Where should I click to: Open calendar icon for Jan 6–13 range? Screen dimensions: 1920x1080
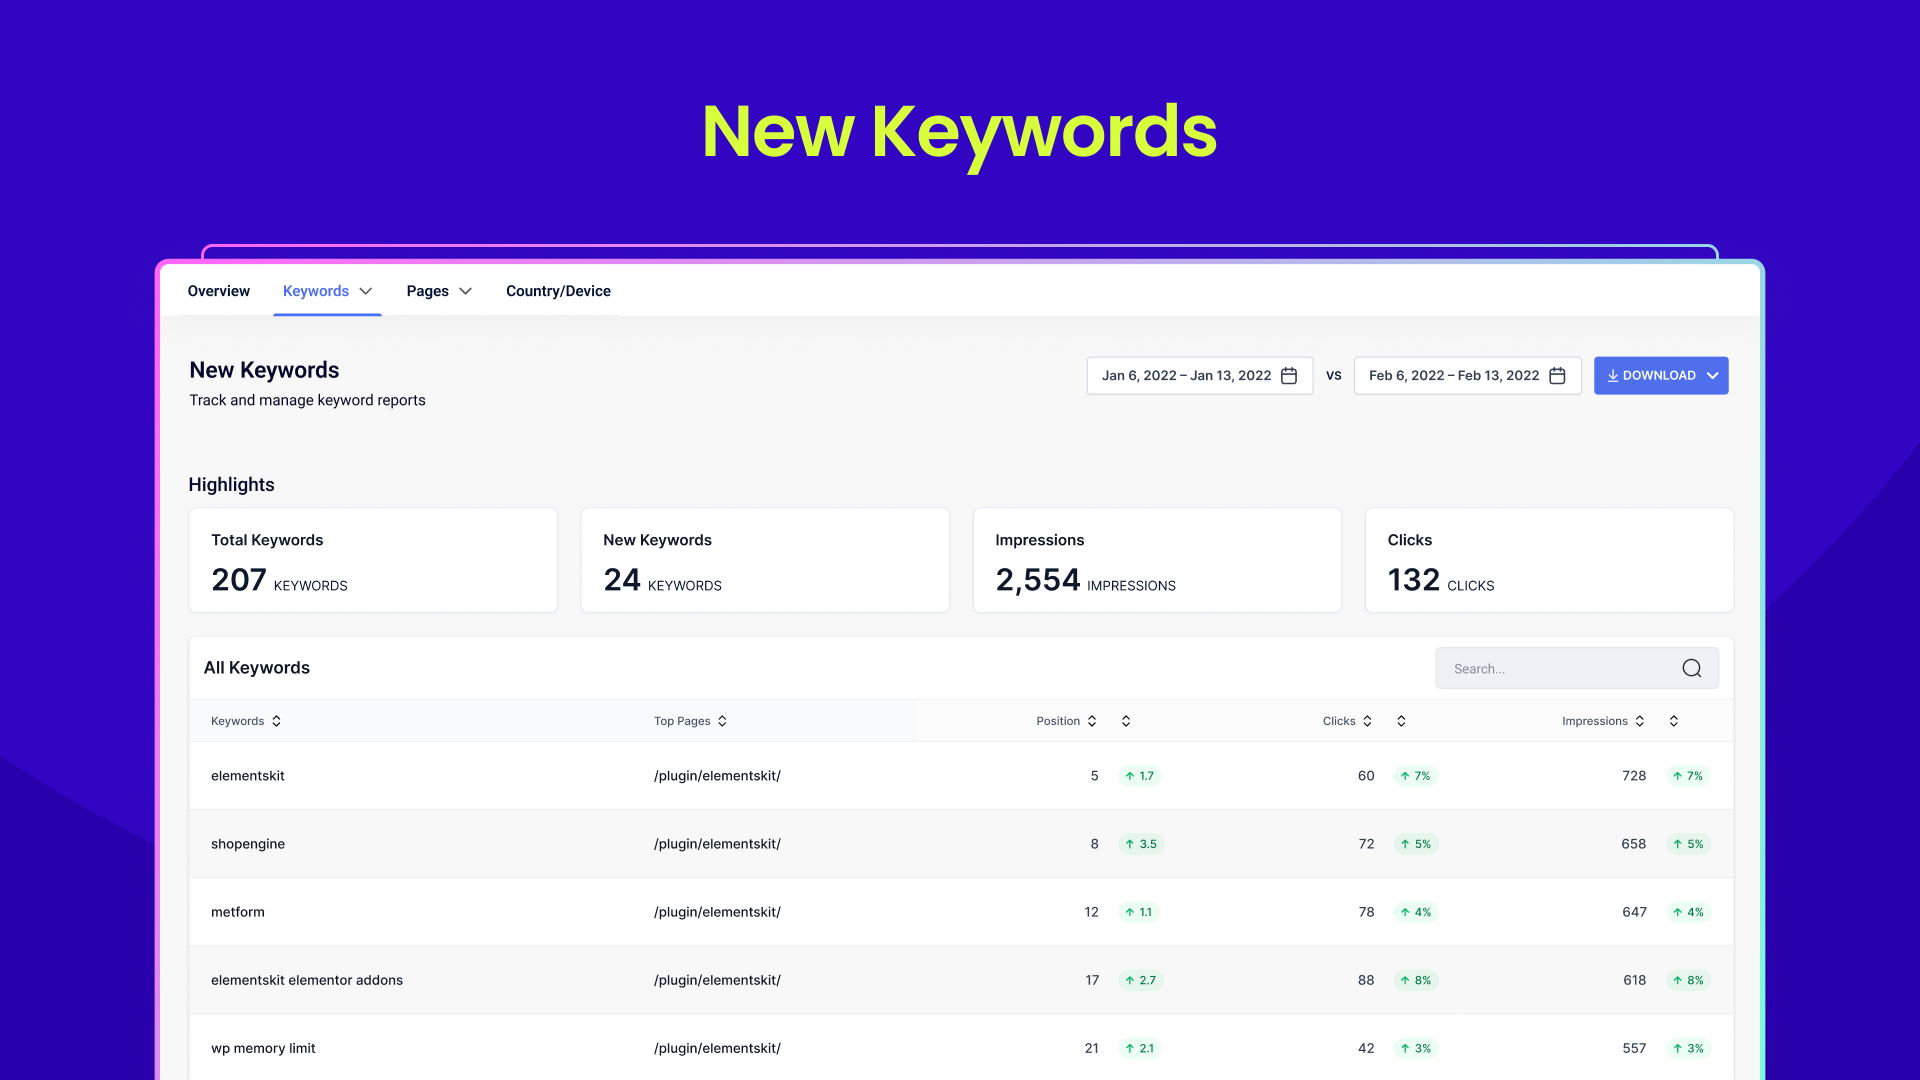1289,375
